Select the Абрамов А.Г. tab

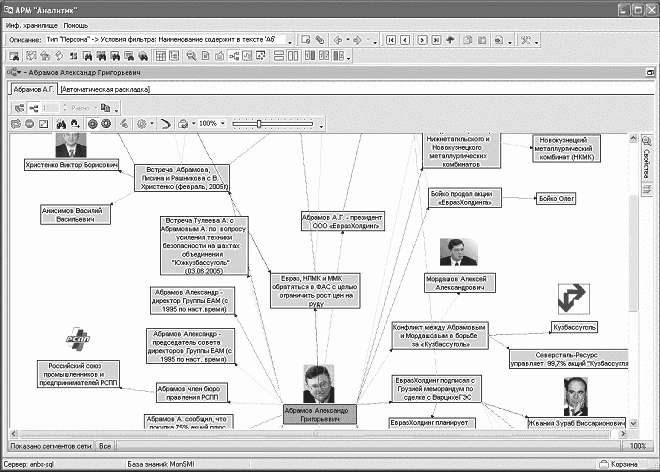pyautogui.click(x=33, y=89)
